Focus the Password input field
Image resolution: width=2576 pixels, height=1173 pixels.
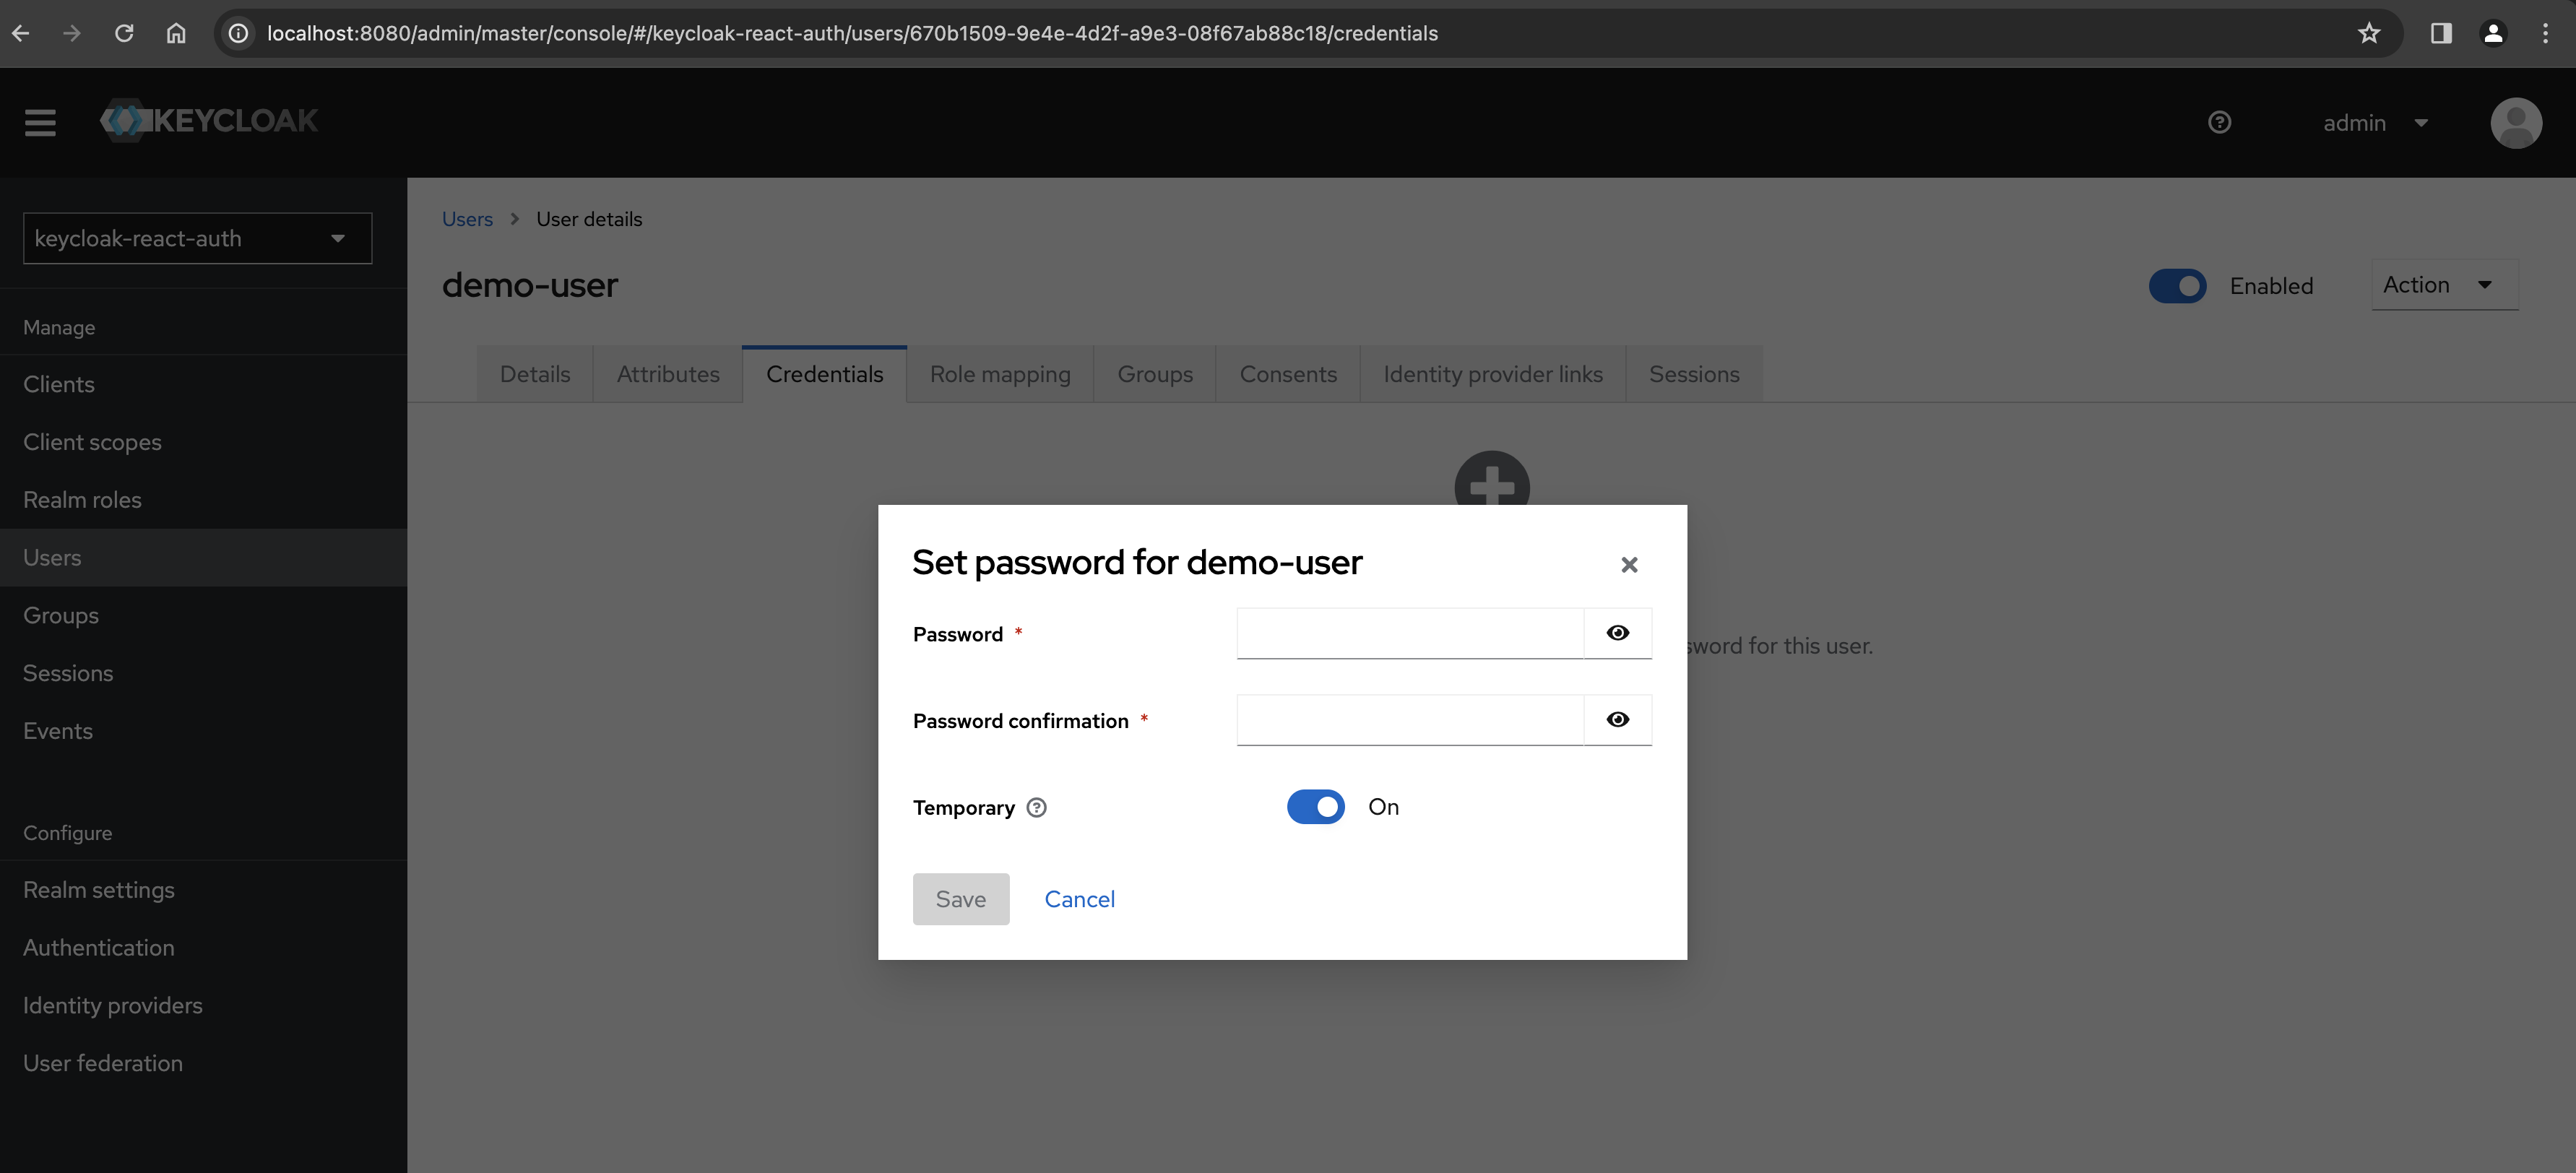(x=1409, y=633)
